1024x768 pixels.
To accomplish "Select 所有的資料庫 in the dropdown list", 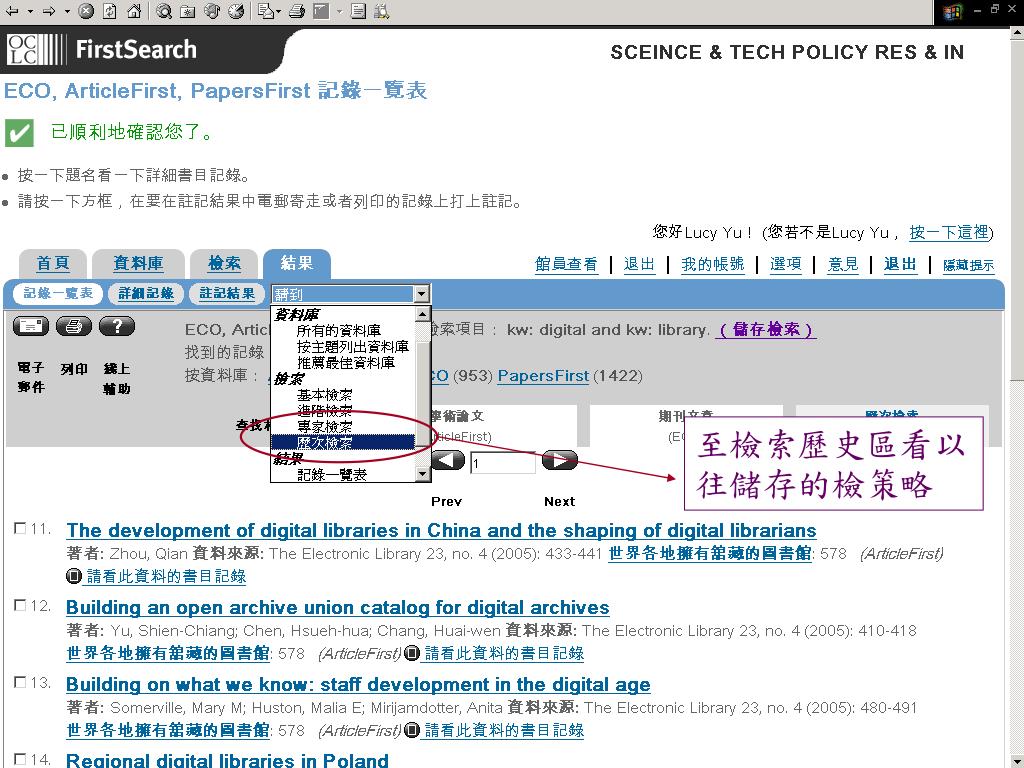I will tap(338, 331).
